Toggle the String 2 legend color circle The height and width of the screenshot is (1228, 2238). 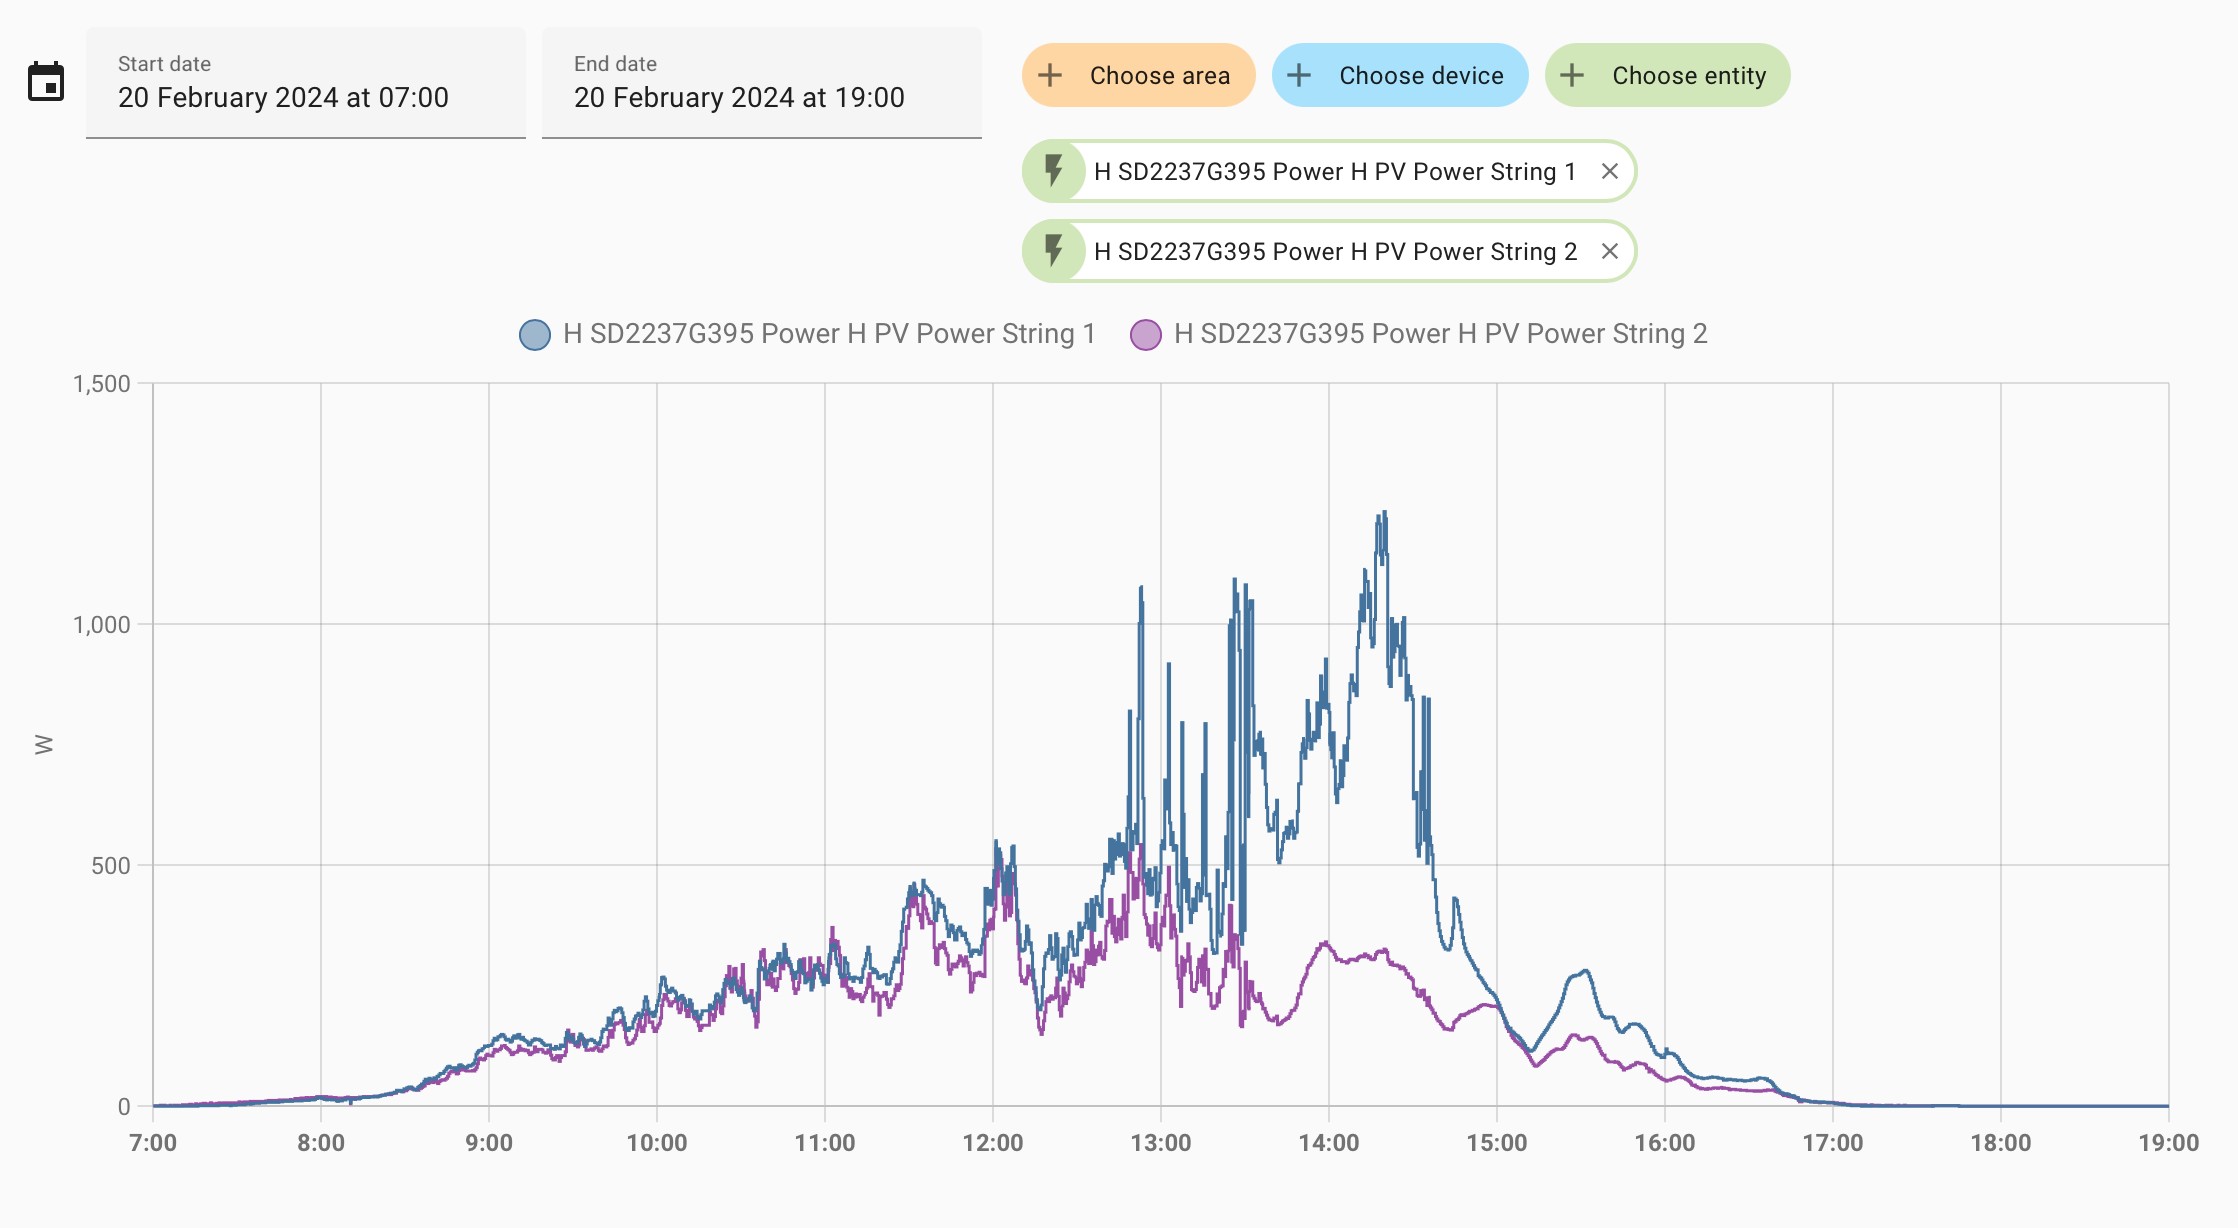pyautogui.click(x=1146, y=334)
